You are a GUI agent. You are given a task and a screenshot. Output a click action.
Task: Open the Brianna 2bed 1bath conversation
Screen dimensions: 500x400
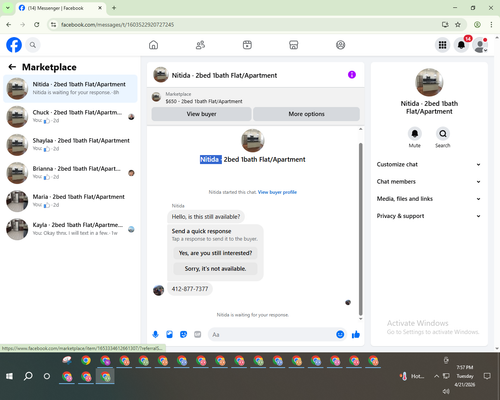point(70,173)
